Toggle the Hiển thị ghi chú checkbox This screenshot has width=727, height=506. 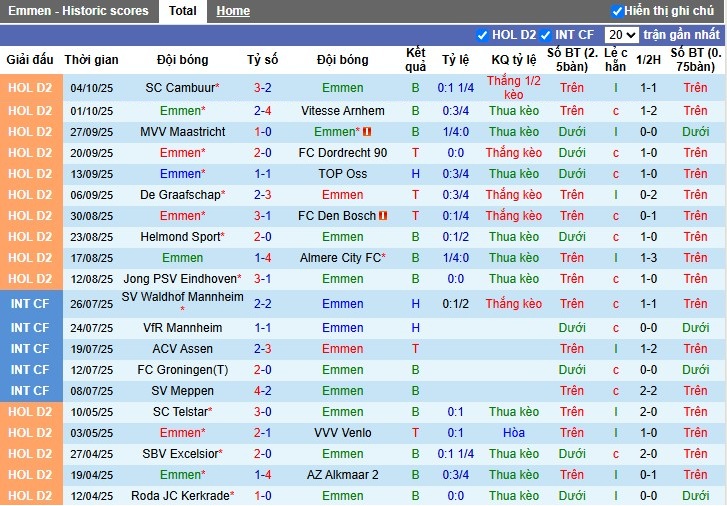(x=617, y=11)
